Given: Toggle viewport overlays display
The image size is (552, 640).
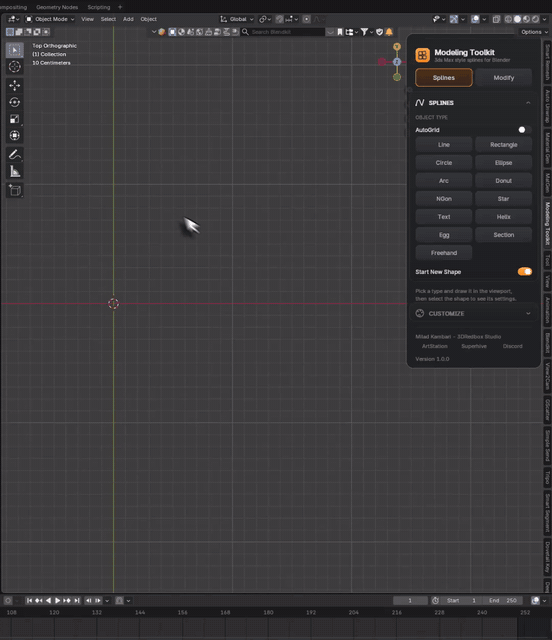Looking at the screenshot, I should [475, 19].
